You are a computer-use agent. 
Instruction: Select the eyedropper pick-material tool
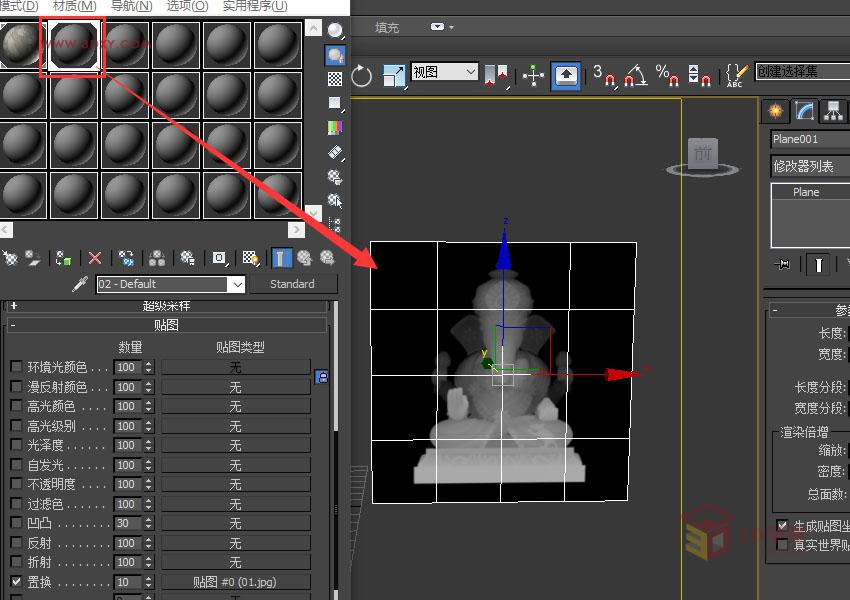78,283
